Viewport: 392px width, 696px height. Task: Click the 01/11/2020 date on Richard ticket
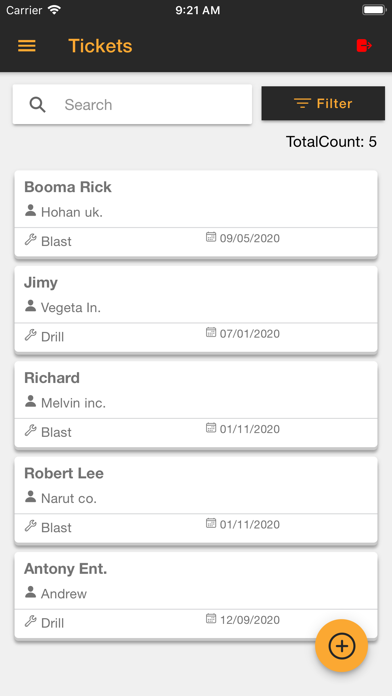tap(249, 429)
